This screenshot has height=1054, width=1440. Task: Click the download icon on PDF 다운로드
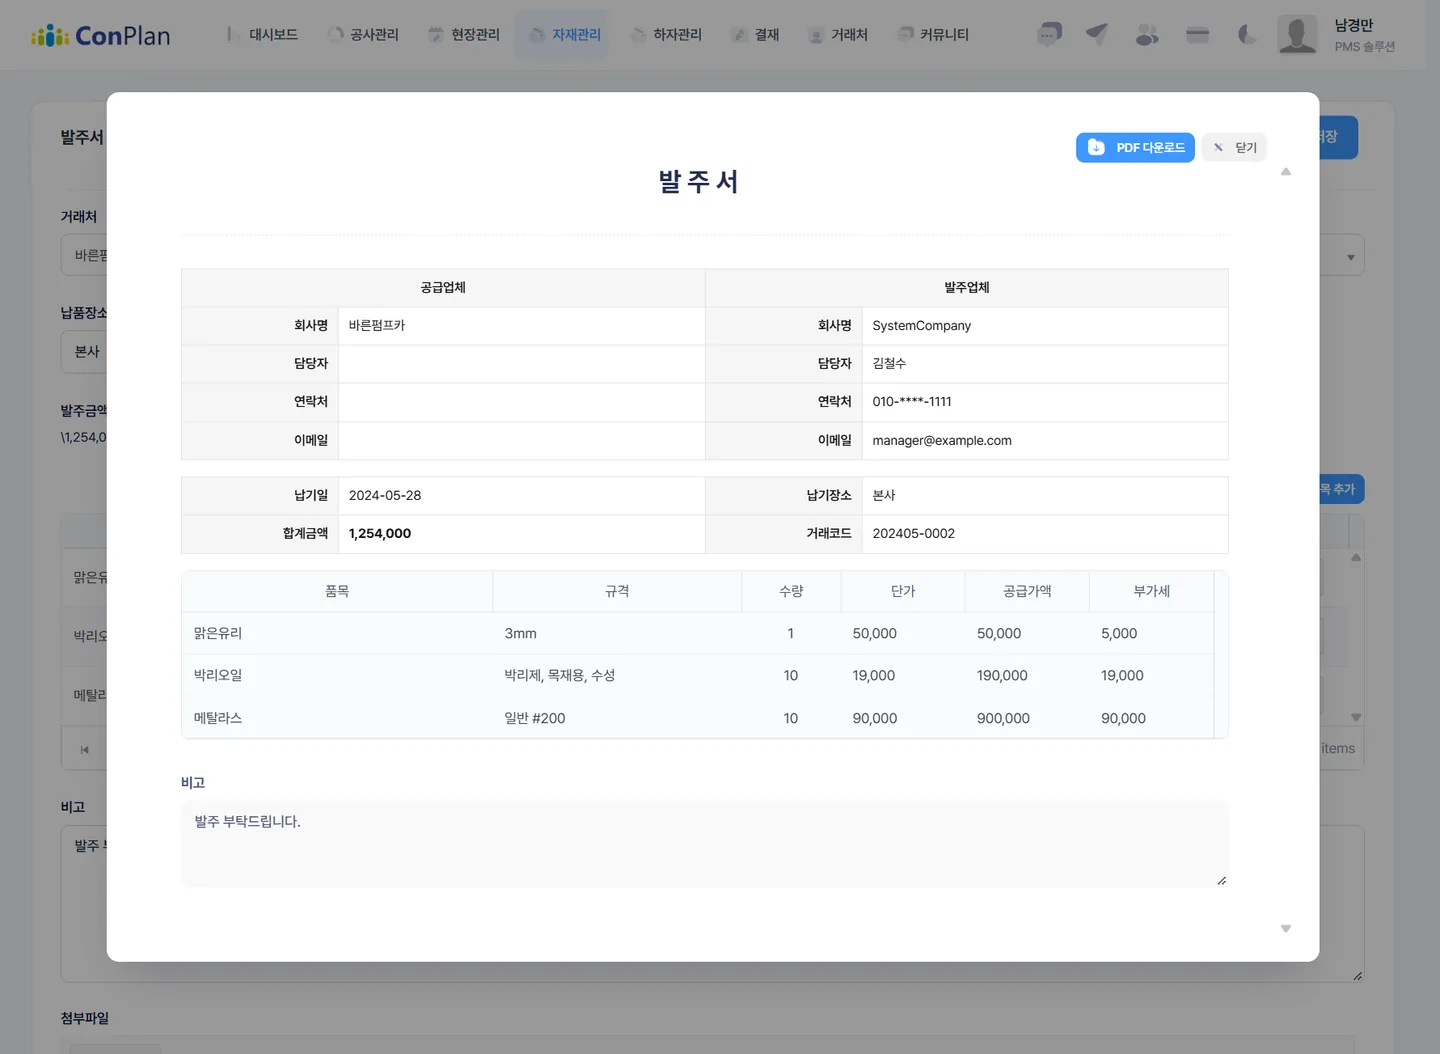click(x=1096, y=147)
